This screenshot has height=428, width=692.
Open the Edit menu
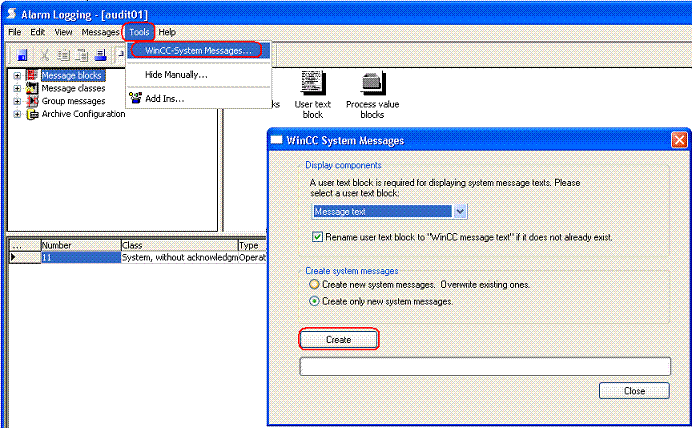(x=38, y=32)
